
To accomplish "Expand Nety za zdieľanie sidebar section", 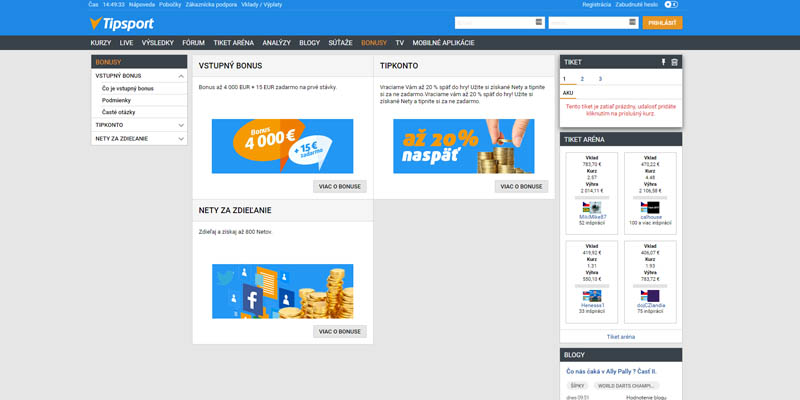I will (x=181, y=139).
